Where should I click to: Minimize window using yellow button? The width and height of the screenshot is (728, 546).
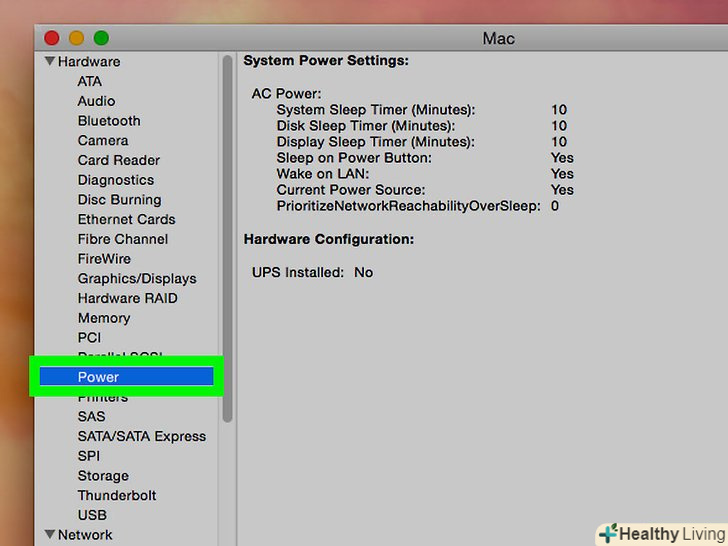[x=77, y=38]
